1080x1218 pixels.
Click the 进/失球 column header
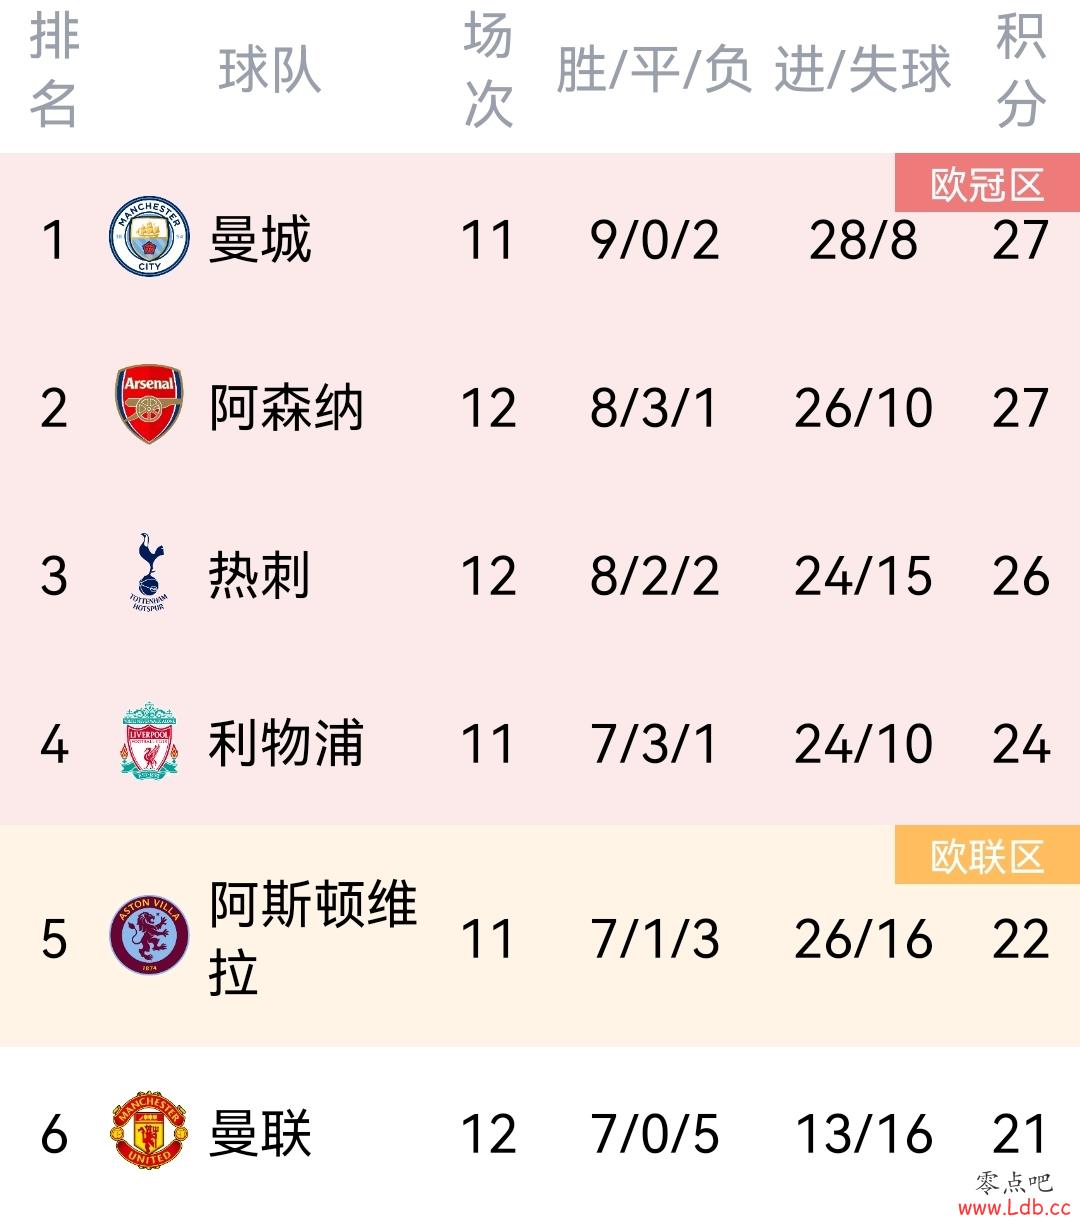pos(862,70)
